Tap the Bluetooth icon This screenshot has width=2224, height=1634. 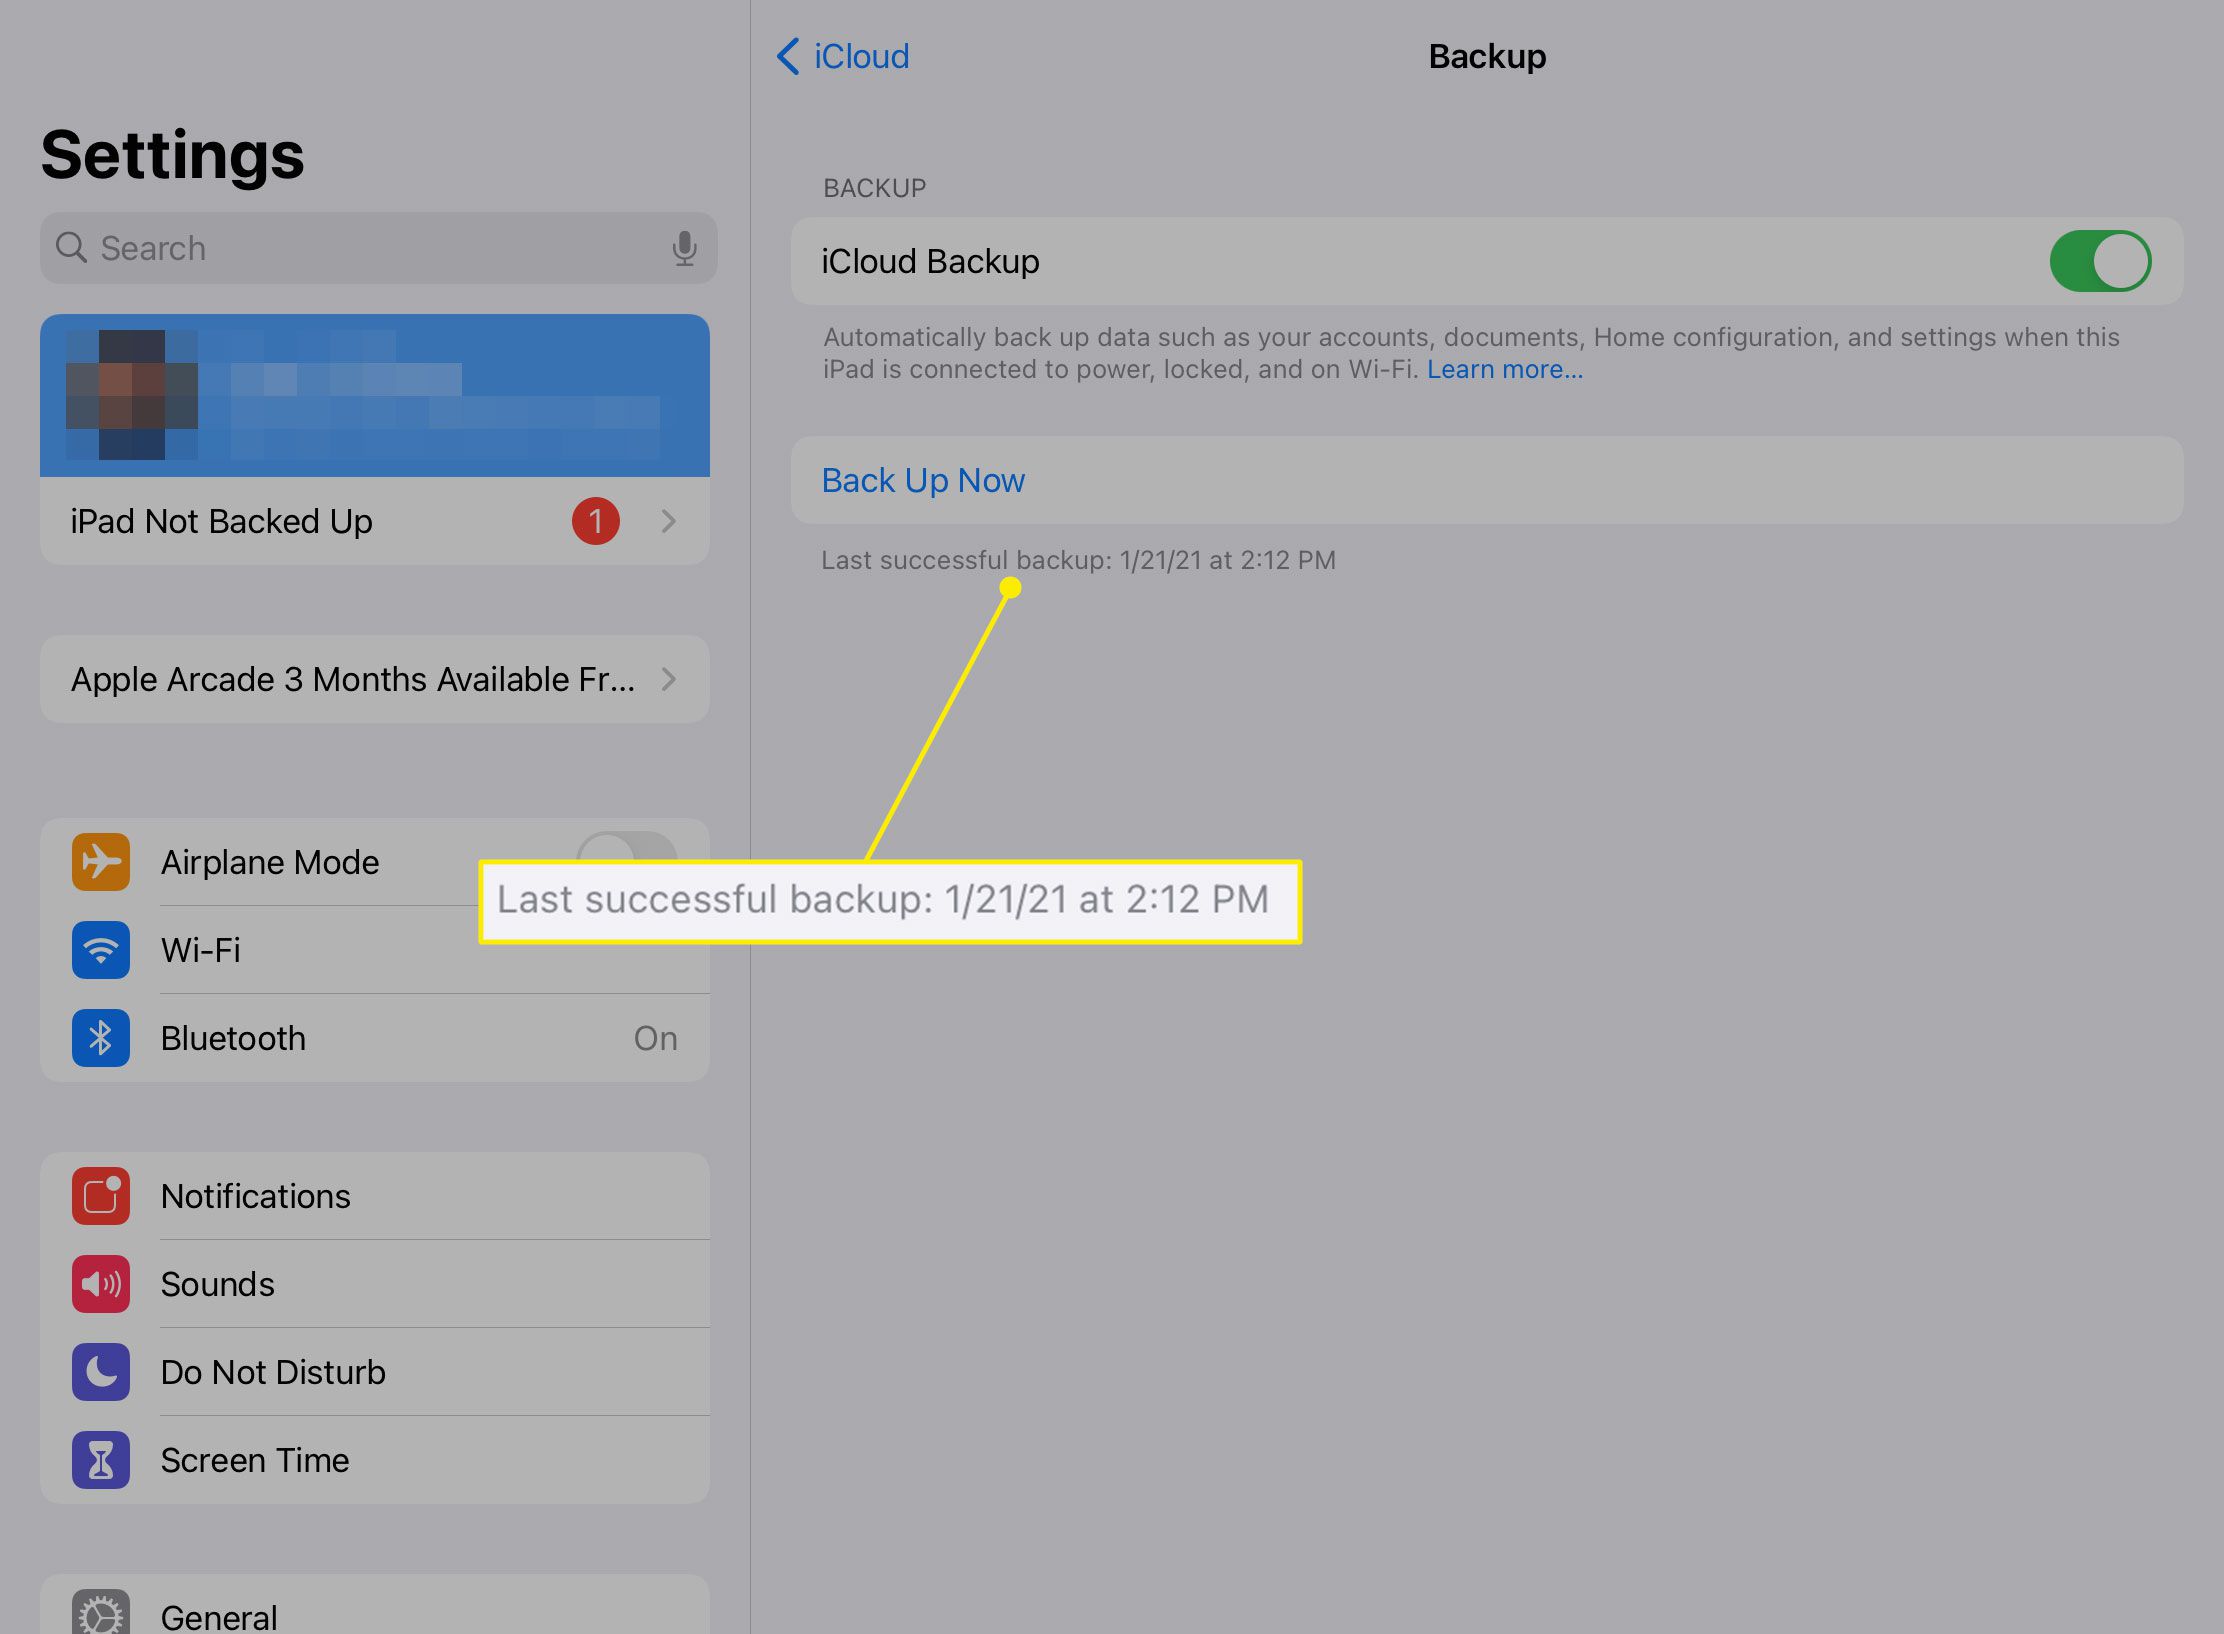[101, 1038]
